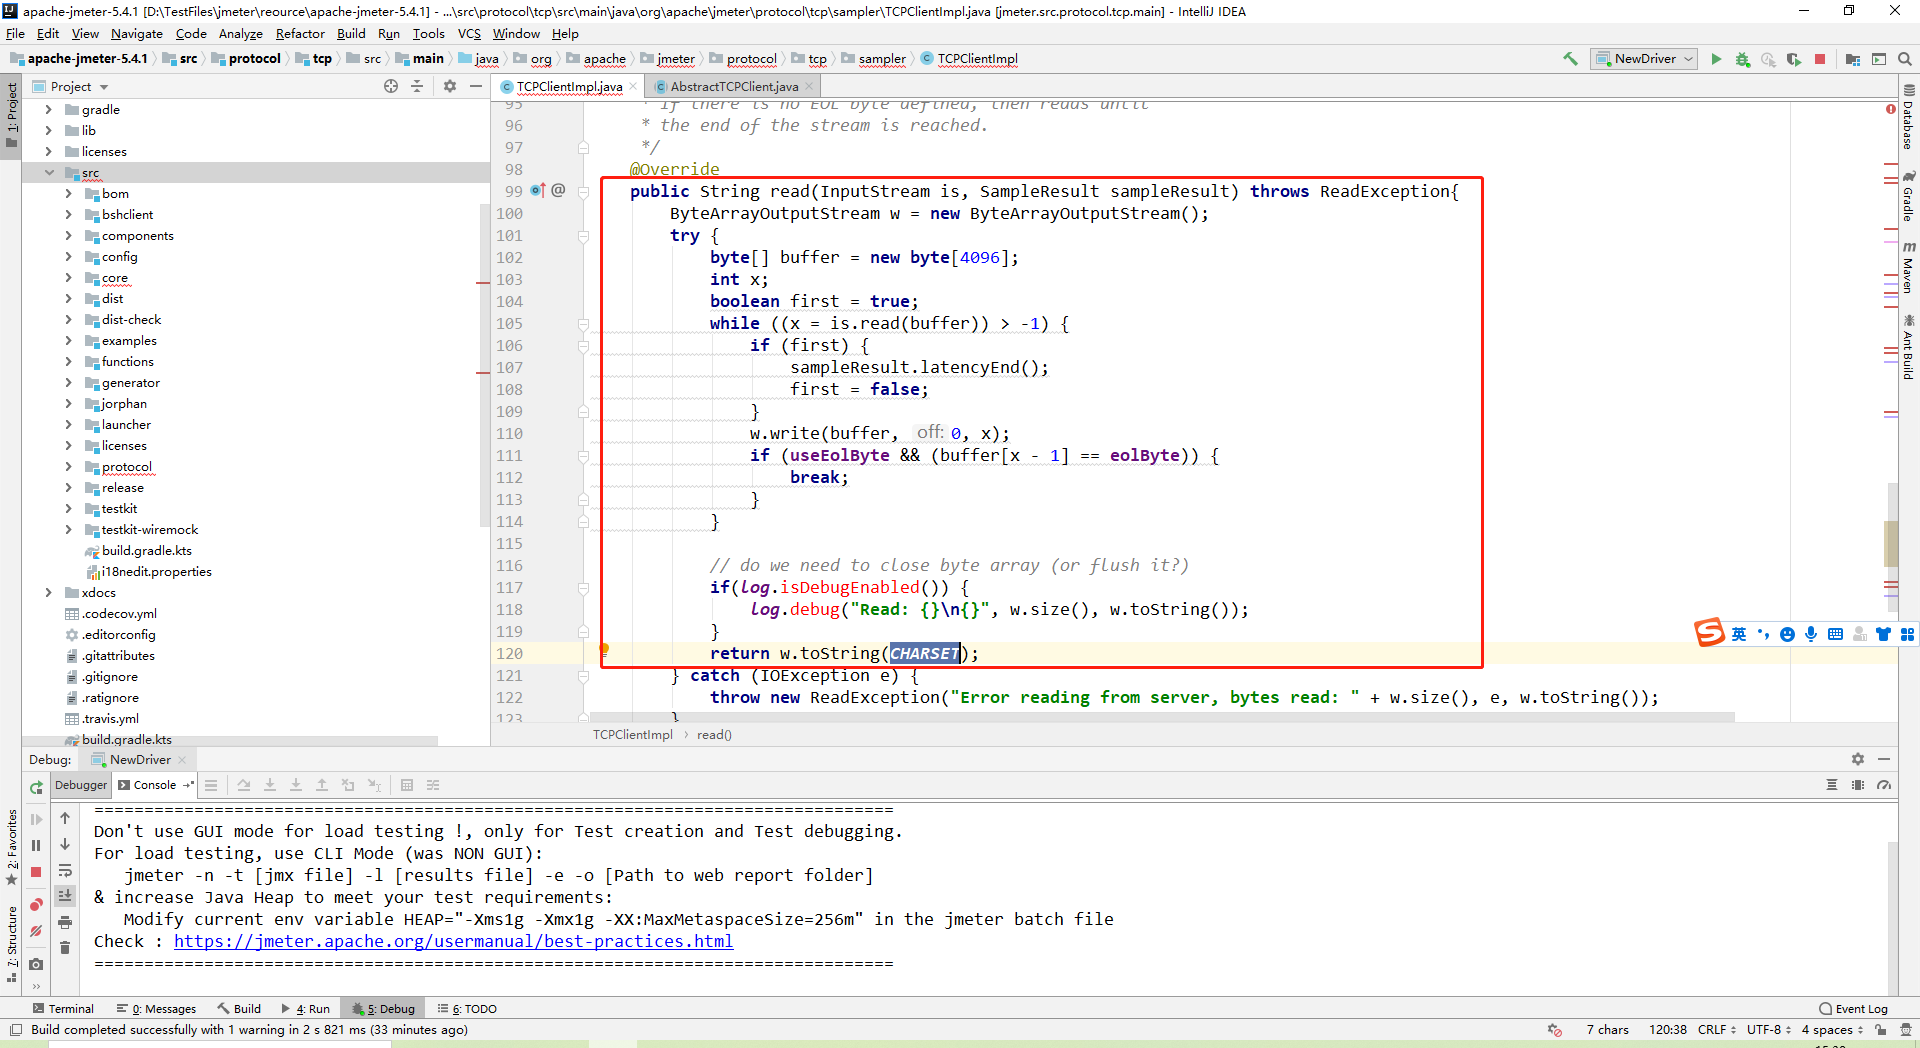
Task: Open Debug panel gear settings
Action: (x=1858, y=759)
